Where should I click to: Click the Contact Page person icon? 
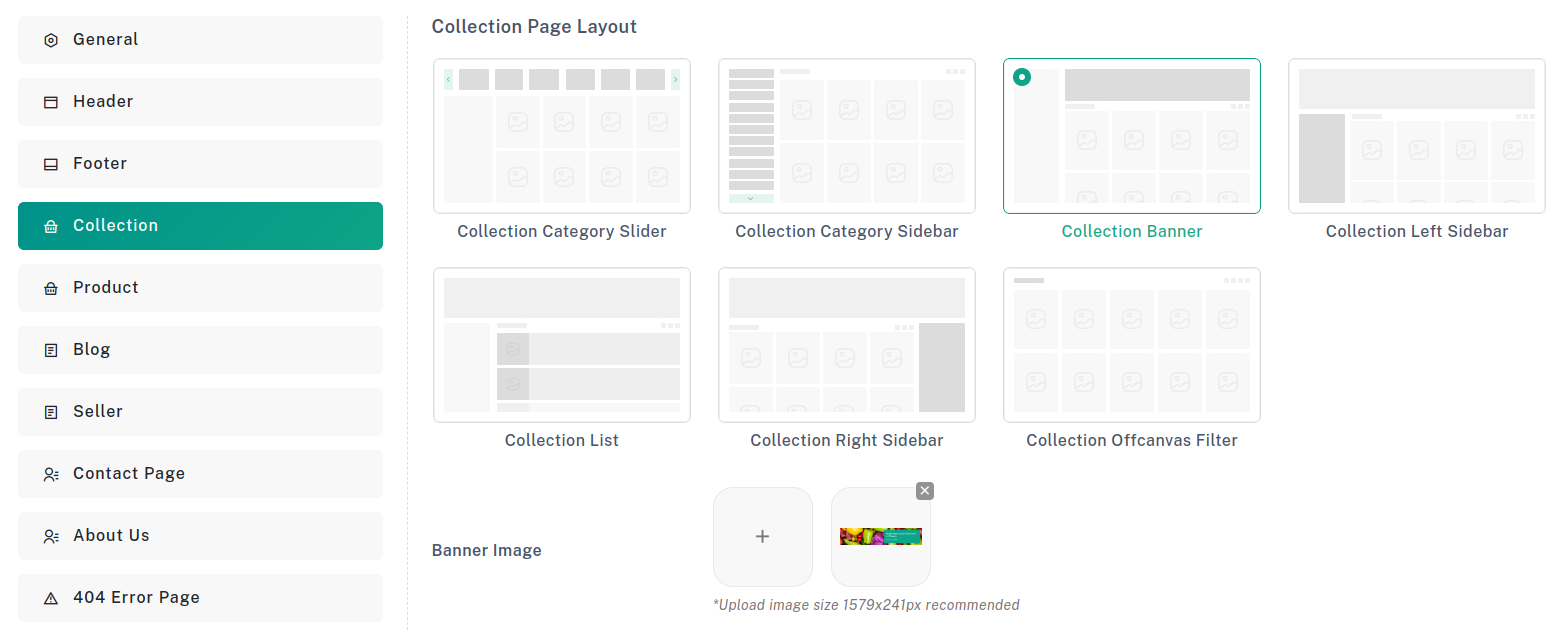pyautogui.click(x=51, y=474)
